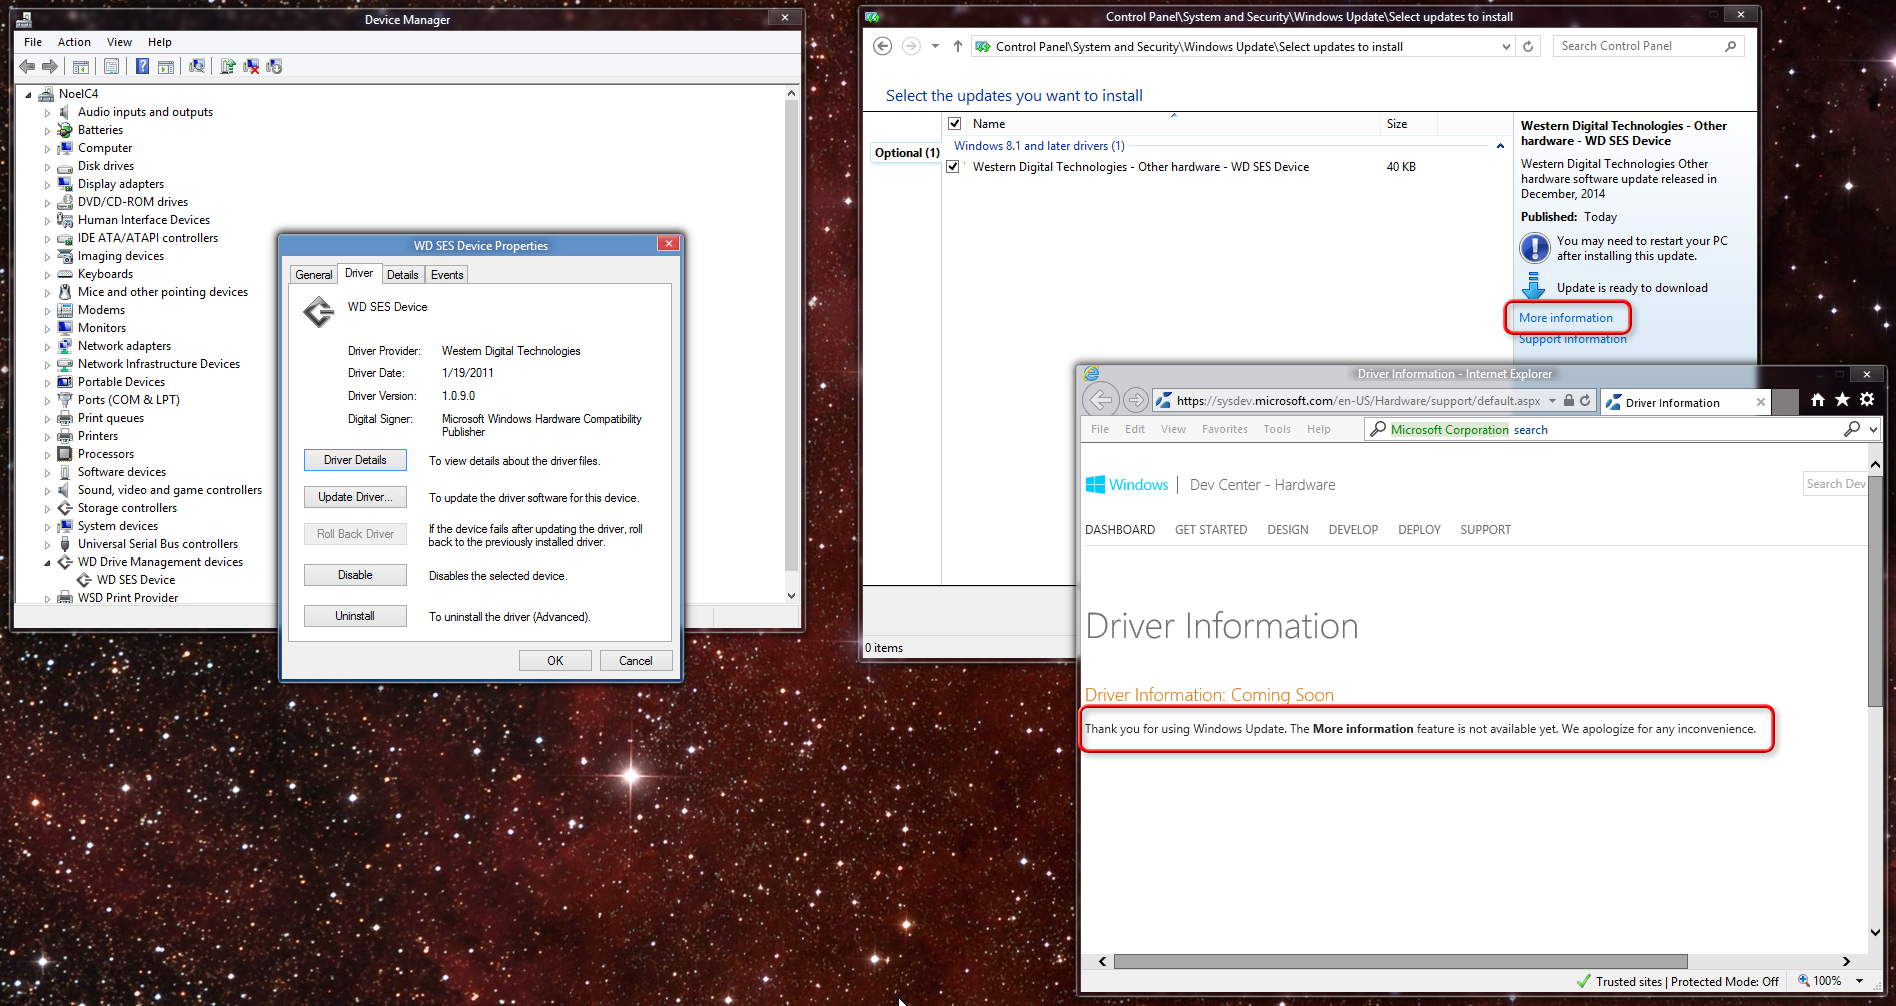Click the Uninstall driver button
1896x1006 pixels.
(355, 616)
